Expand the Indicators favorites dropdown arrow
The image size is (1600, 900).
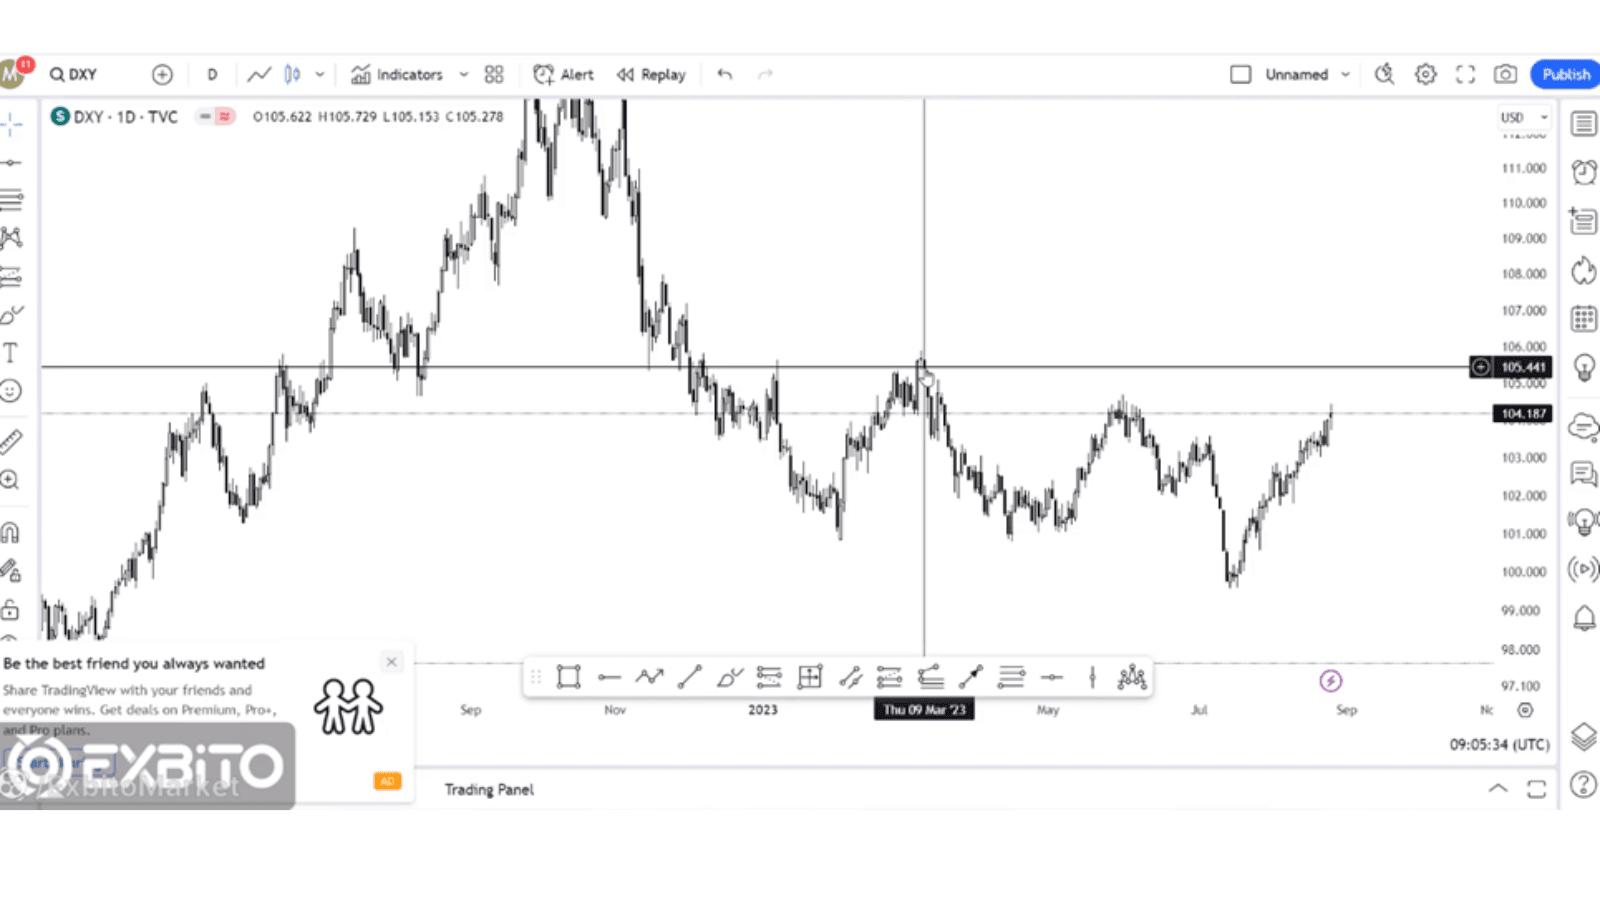click(x=463, y=75)
